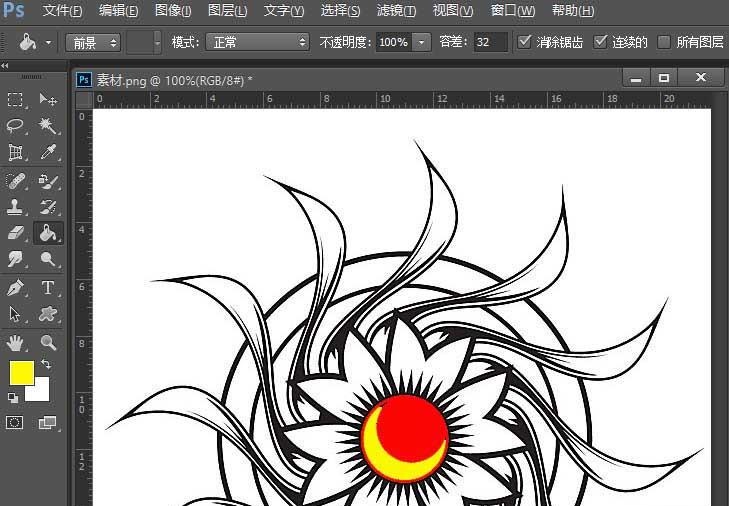Viewport: 729px width, 506px height.
Task: Open the yellow foreground color picker
Action: [21, 373]
